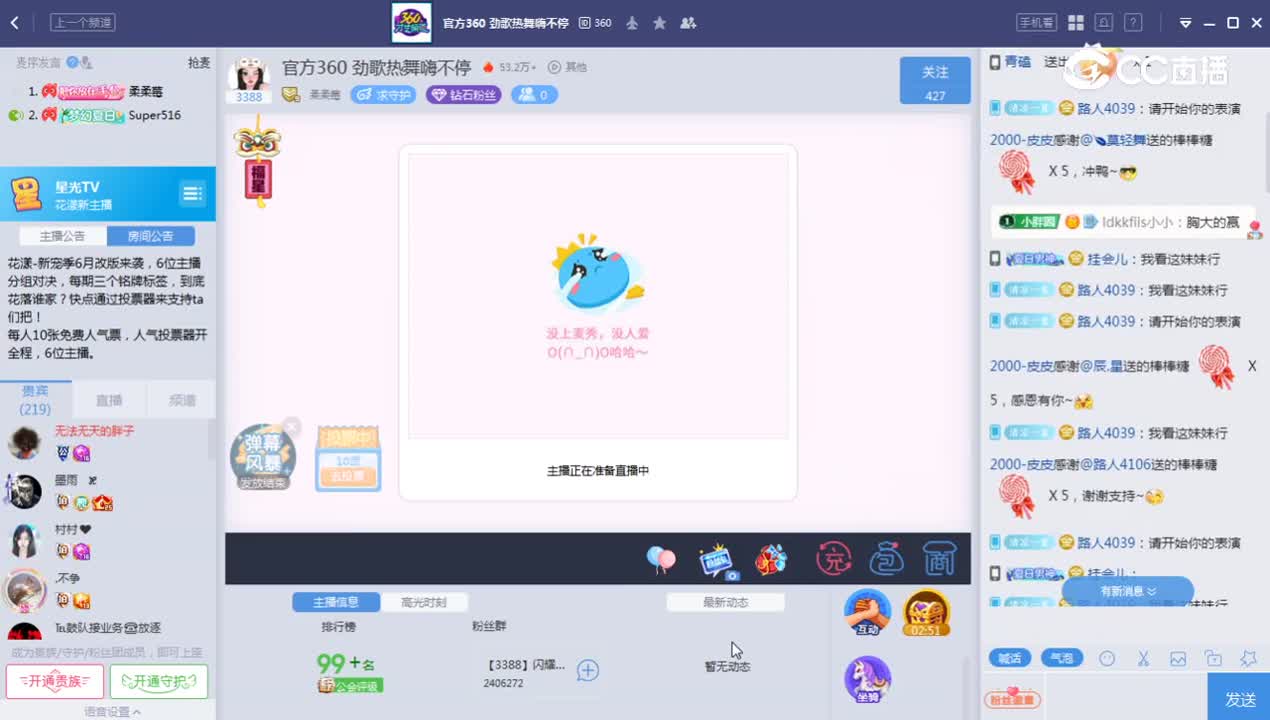This screenshot has height=720, width=1270.
Task: Select the 贵宾 (219) tab
Action: point(35,400)
